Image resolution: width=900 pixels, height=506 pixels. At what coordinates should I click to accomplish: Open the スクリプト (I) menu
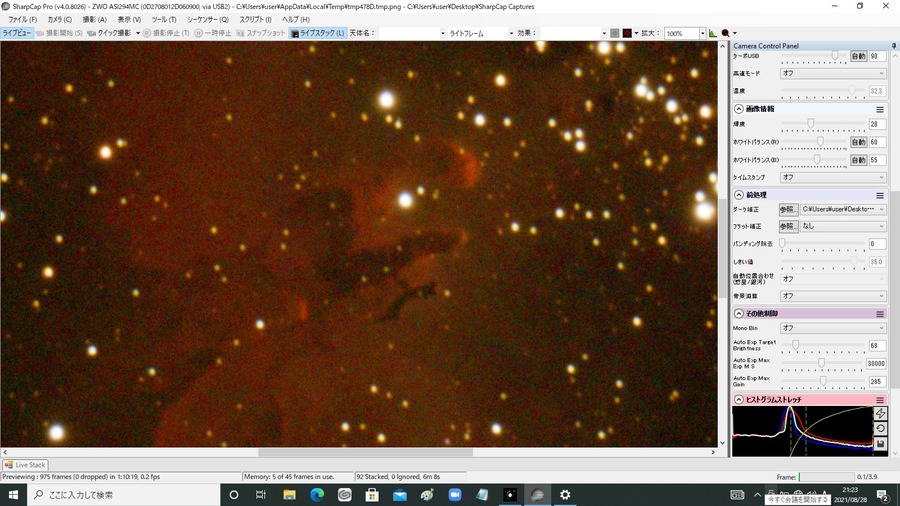(x=255, y=20)
